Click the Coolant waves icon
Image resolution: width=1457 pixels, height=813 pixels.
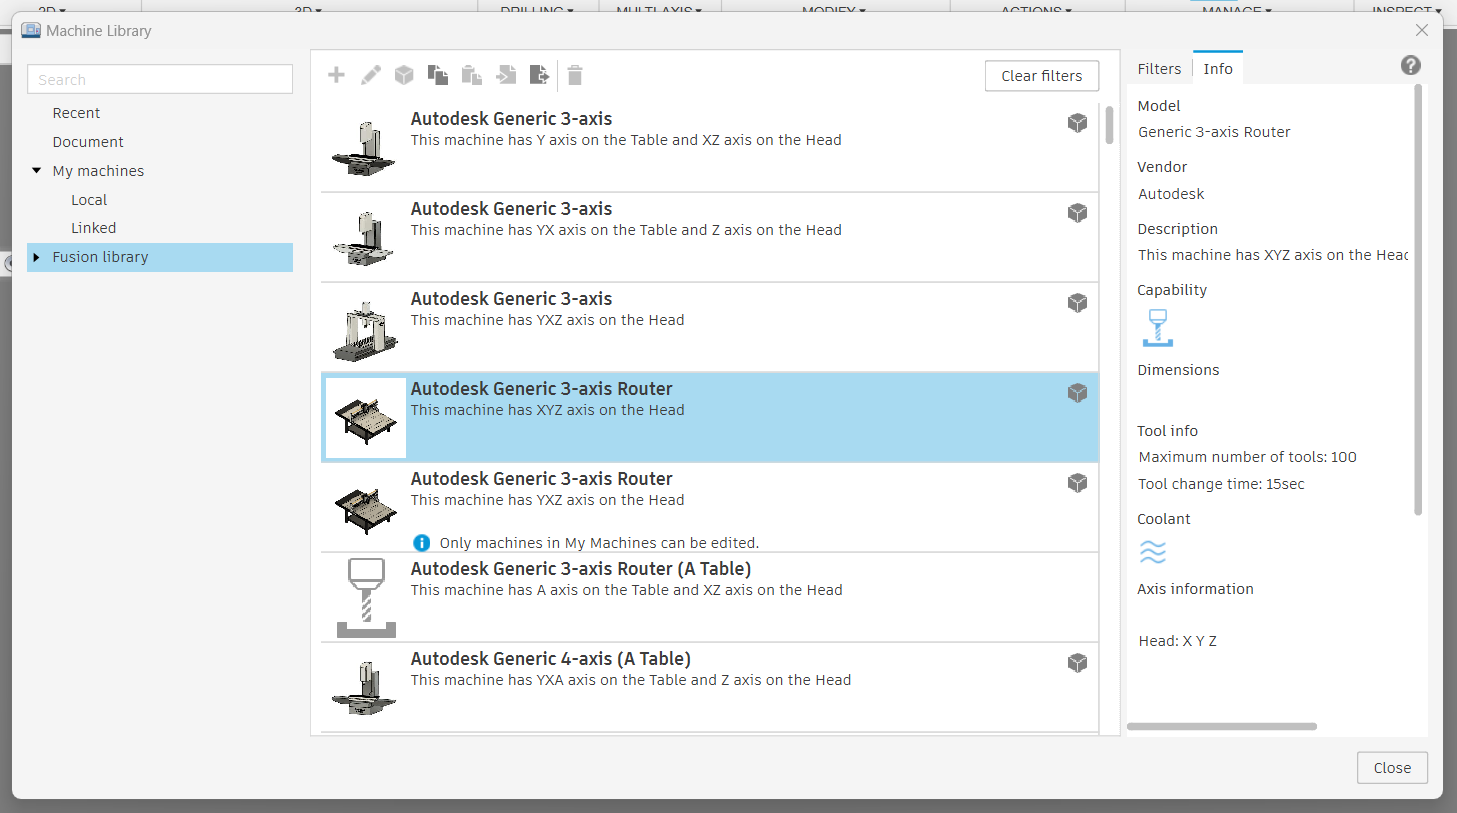(1153, 552)
